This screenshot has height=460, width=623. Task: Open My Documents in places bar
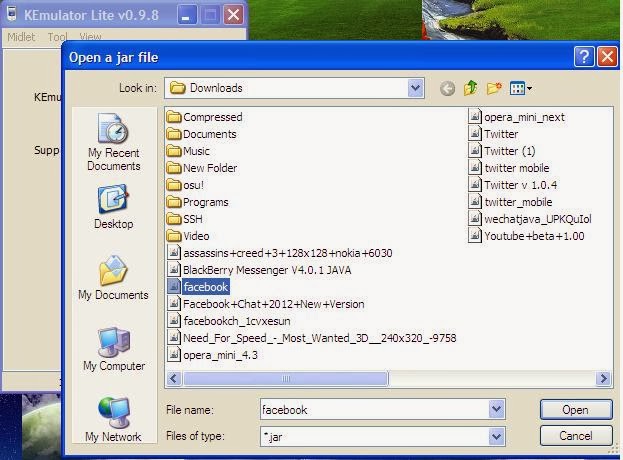(x=113, y=278)
